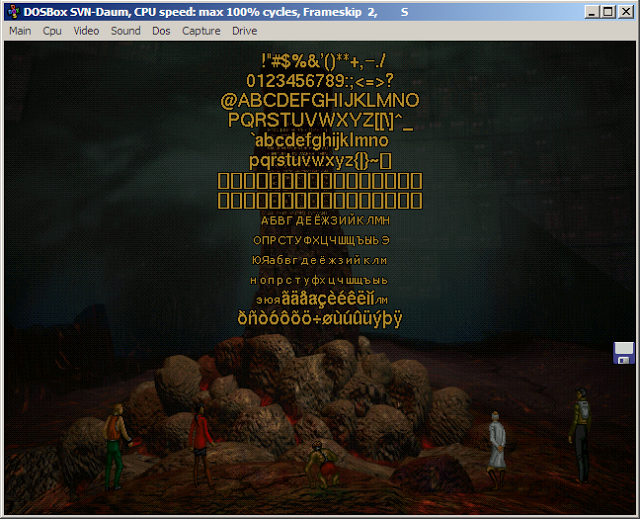Minimize the DOSBox window
640x519 pixels.
[x=591, y=12]
